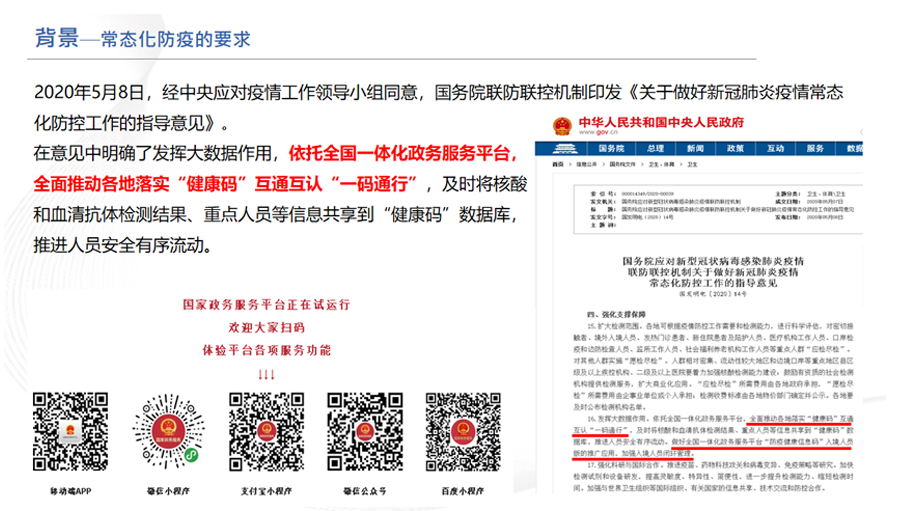
Task: Click the 移动端APP caption
Action: coord(71,491)
